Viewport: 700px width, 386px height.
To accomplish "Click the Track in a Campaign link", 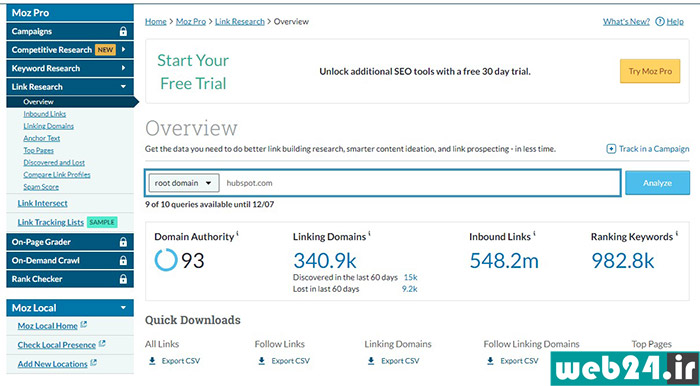I will 654,149.
